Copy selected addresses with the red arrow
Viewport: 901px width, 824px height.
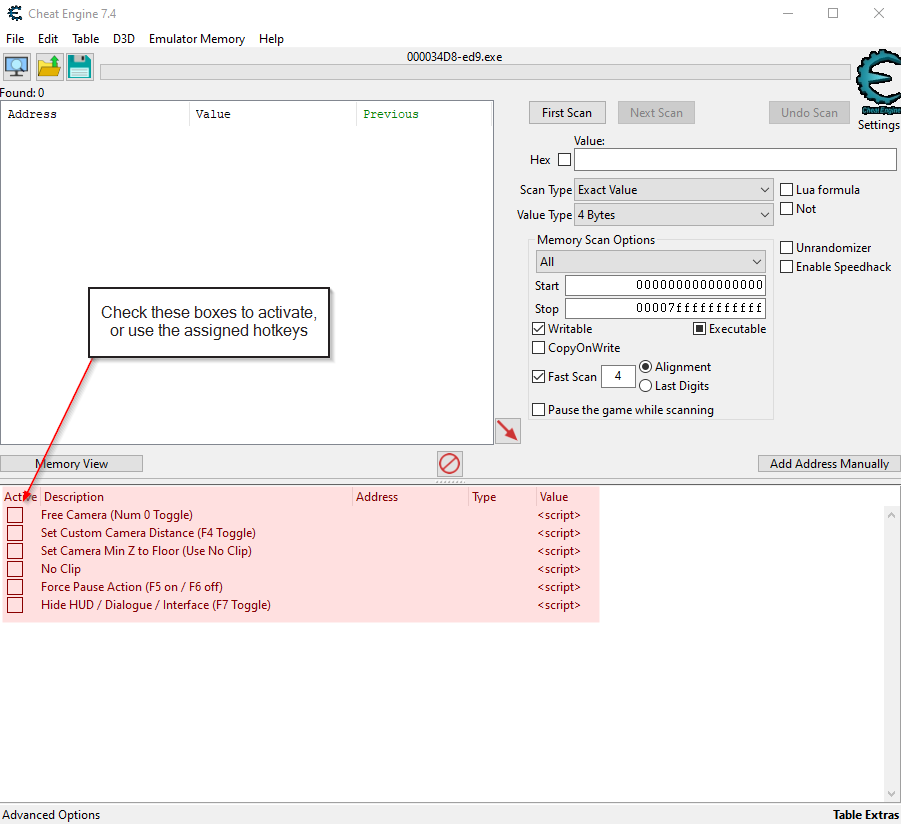pos(508,431)
